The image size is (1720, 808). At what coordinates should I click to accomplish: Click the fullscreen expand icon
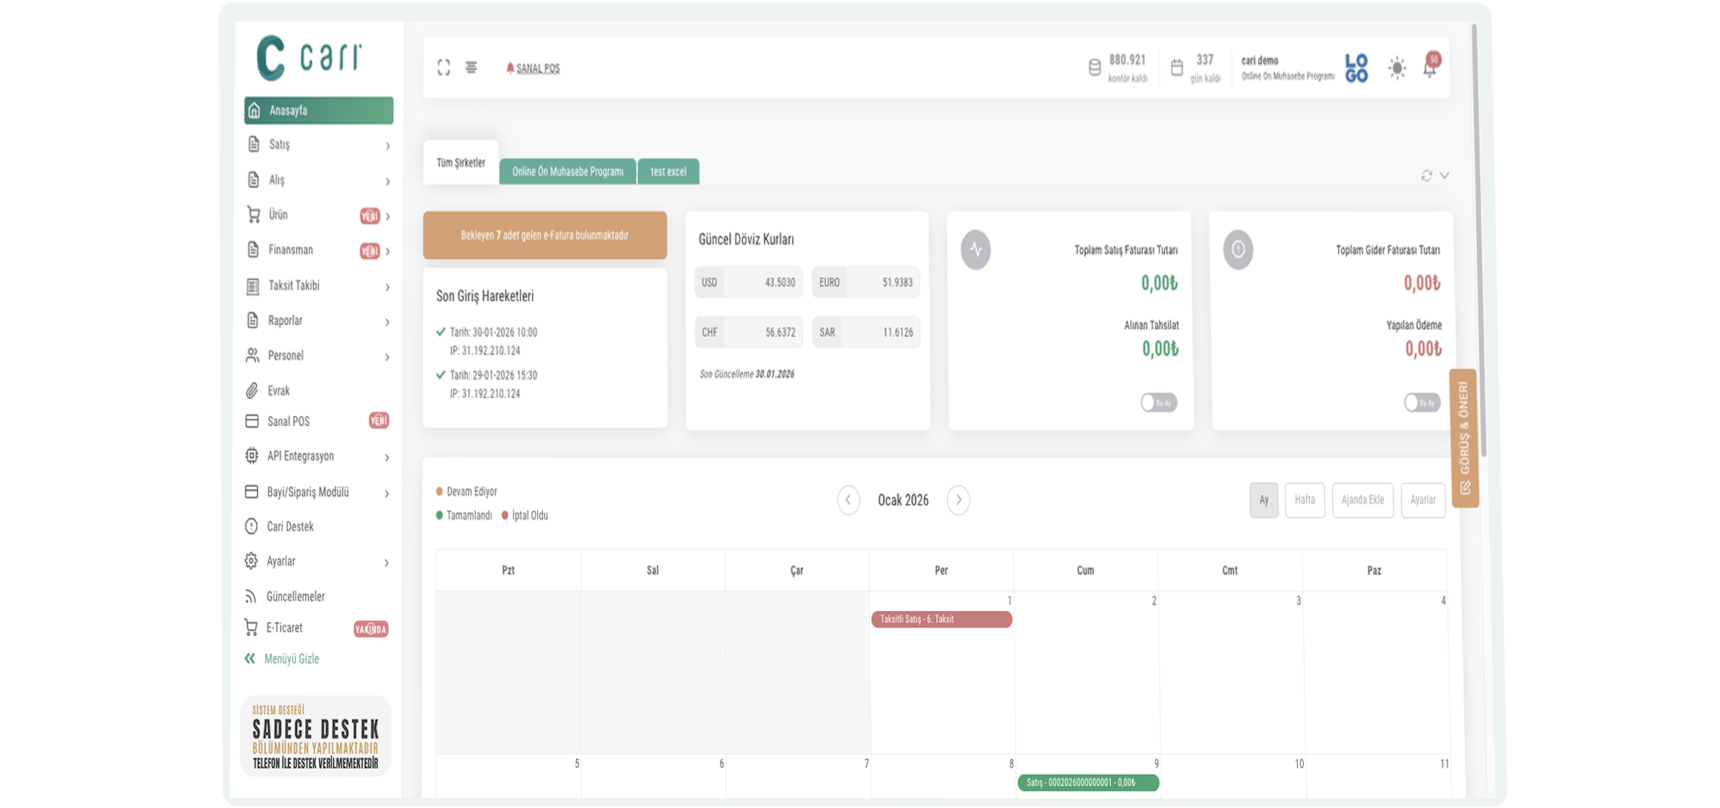[x=444, y=68]
